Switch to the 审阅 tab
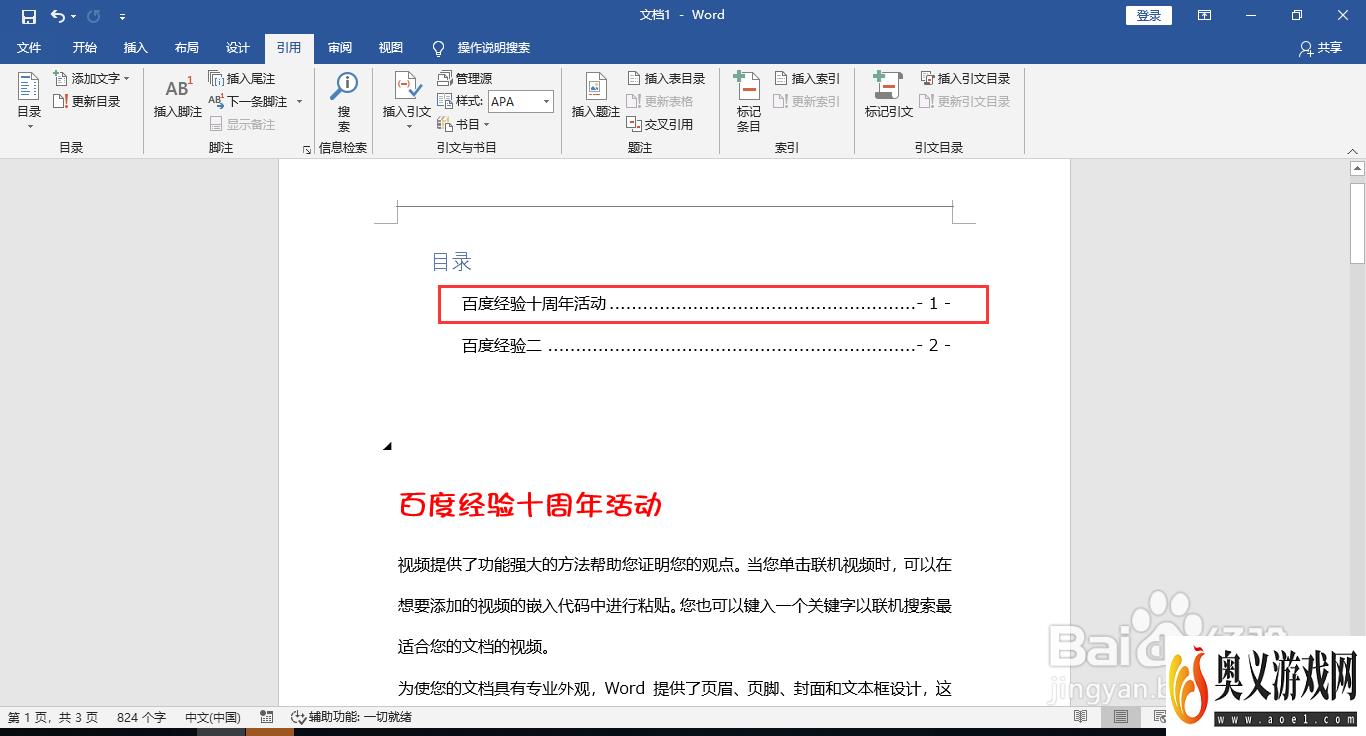This screenshot has height=736, width=1366. click(340, 48)
